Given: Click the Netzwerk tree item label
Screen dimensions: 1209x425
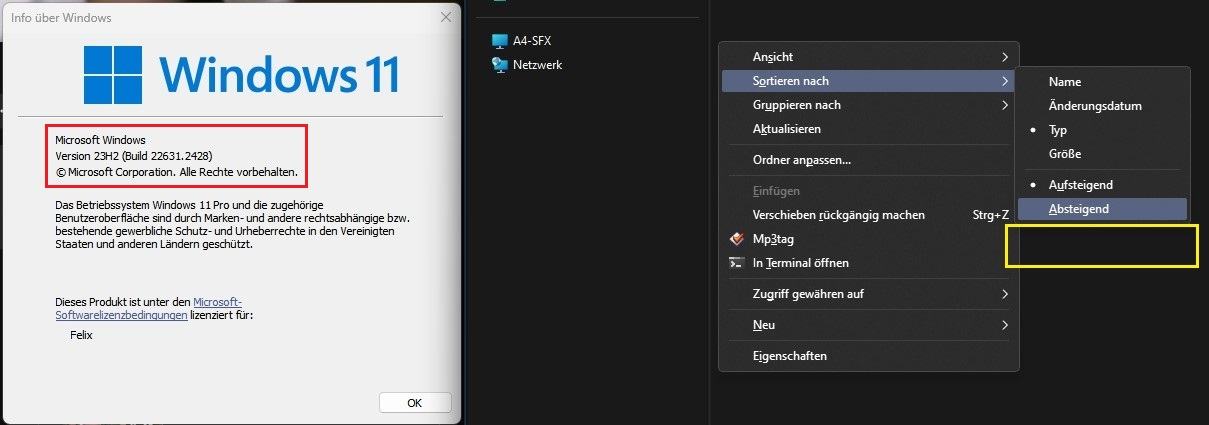Looking at the screenshot, I should (x=537, y=65).
